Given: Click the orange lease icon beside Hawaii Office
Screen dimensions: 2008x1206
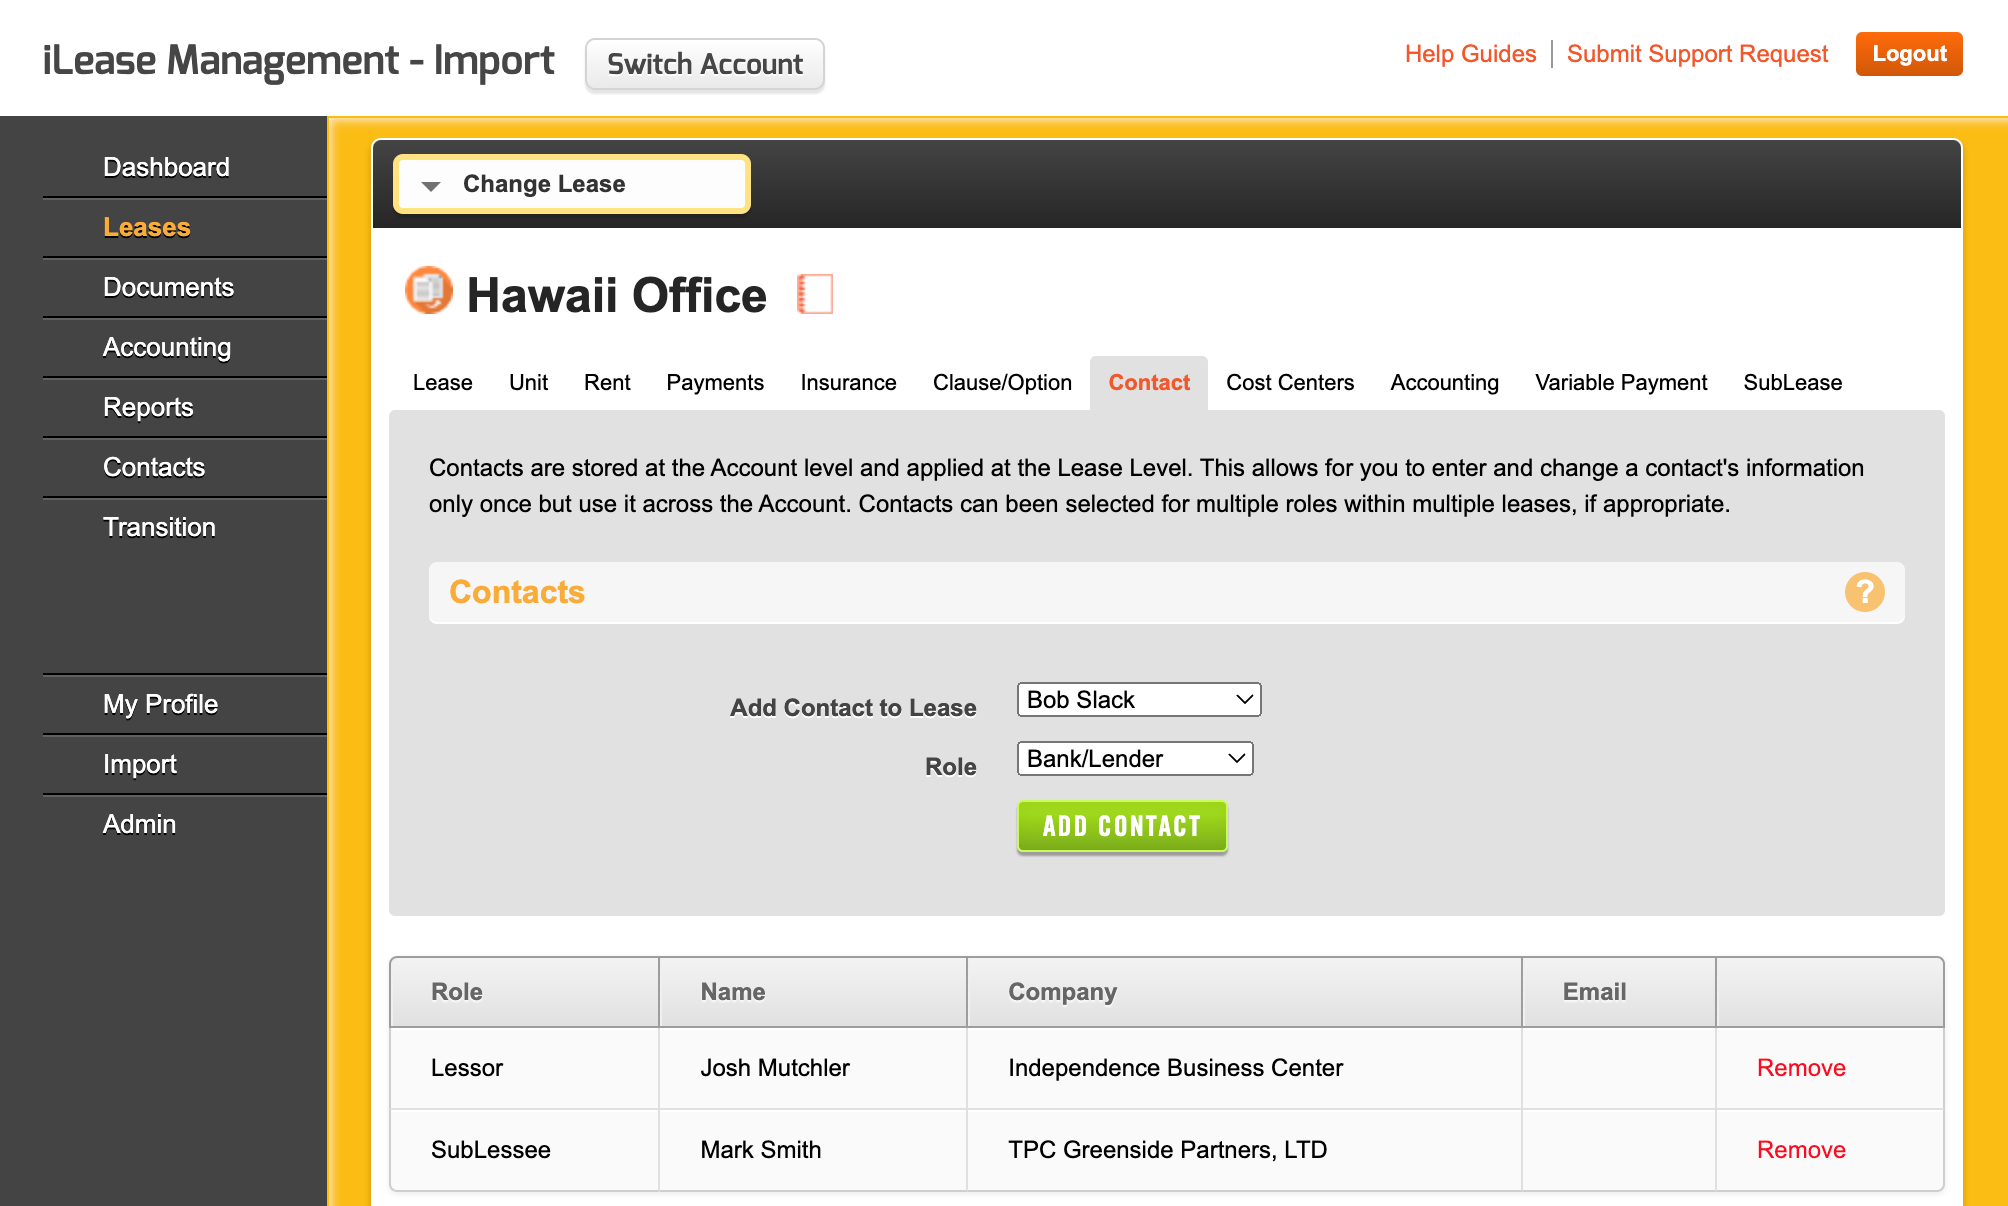Looking at the screenshot, I should pyautogui.click(x=429, y=291).
